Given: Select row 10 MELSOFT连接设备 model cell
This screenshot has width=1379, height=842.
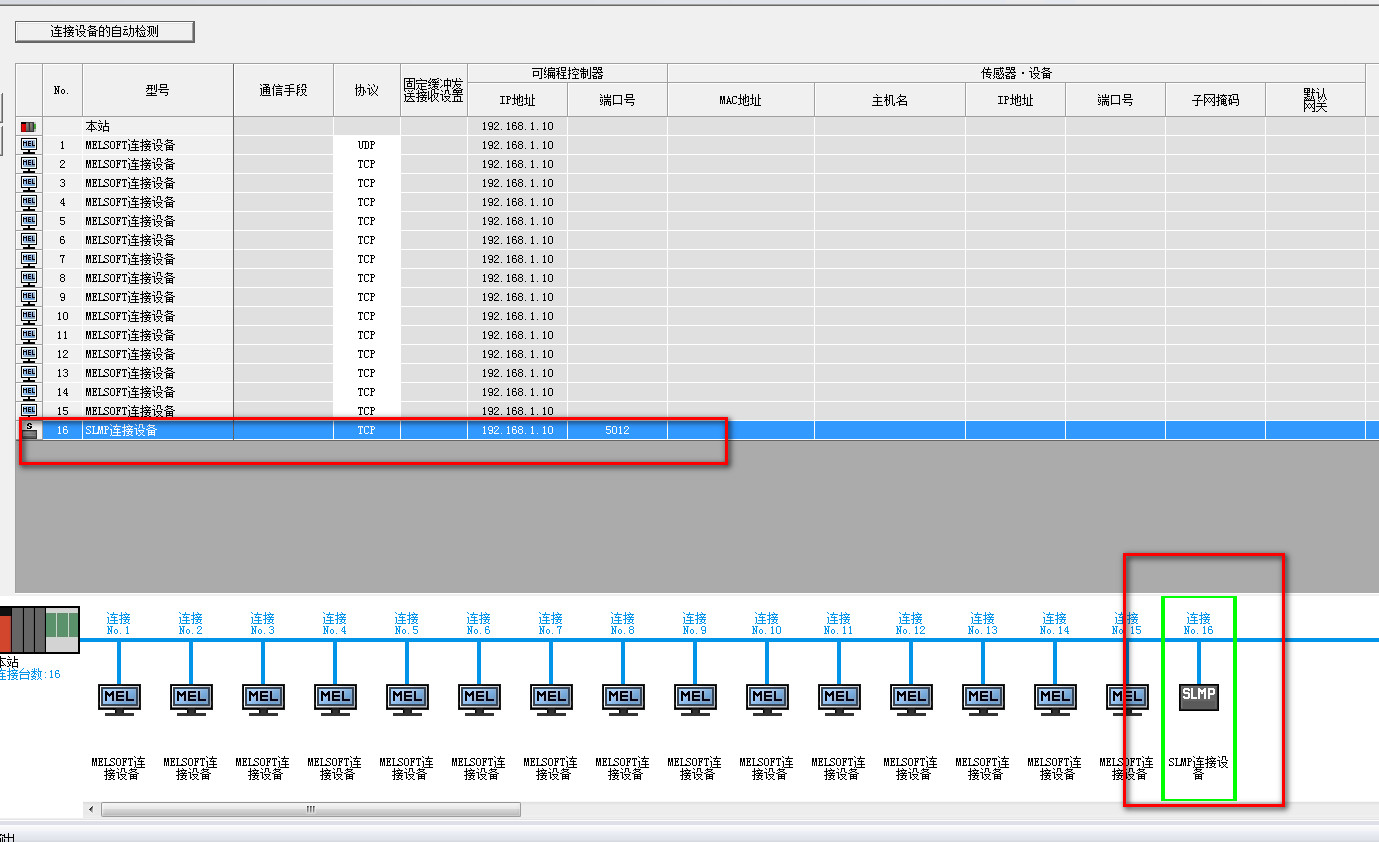Looking at the screenshot, I should [158, 316].
